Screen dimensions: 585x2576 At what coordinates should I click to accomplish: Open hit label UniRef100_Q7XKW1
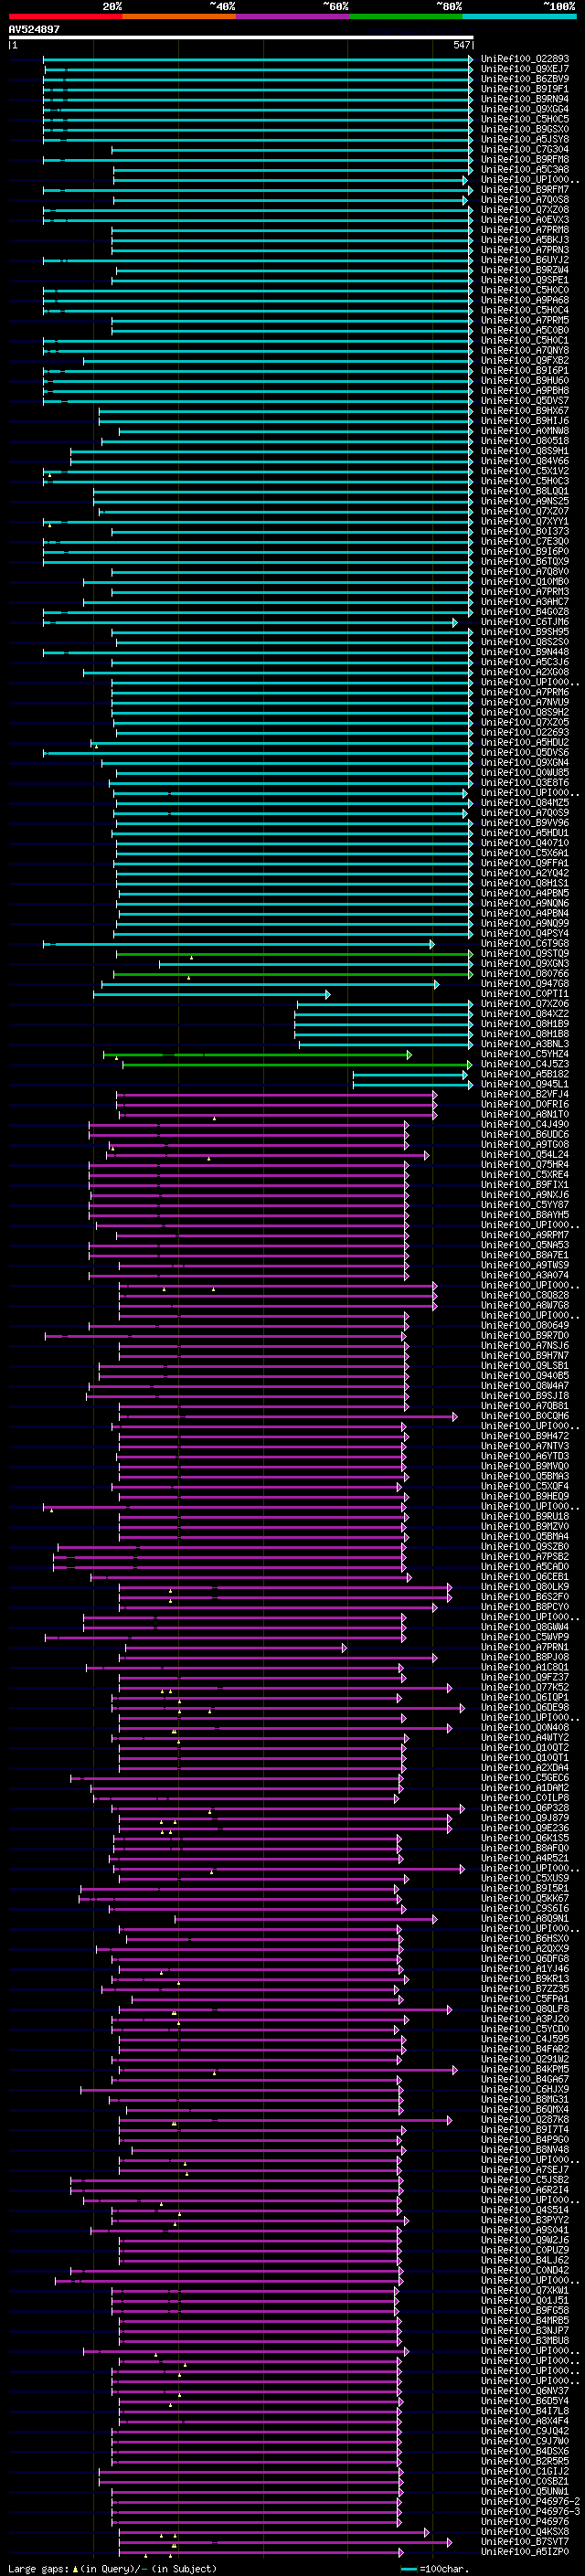[525, 2290]
